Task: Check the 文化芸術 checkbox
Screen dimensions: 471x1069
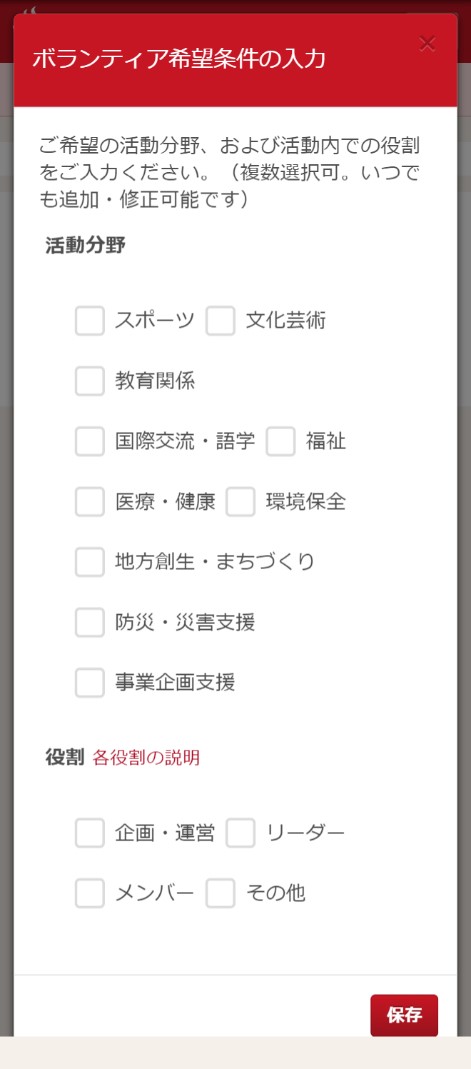Action: tap(220, 320)
